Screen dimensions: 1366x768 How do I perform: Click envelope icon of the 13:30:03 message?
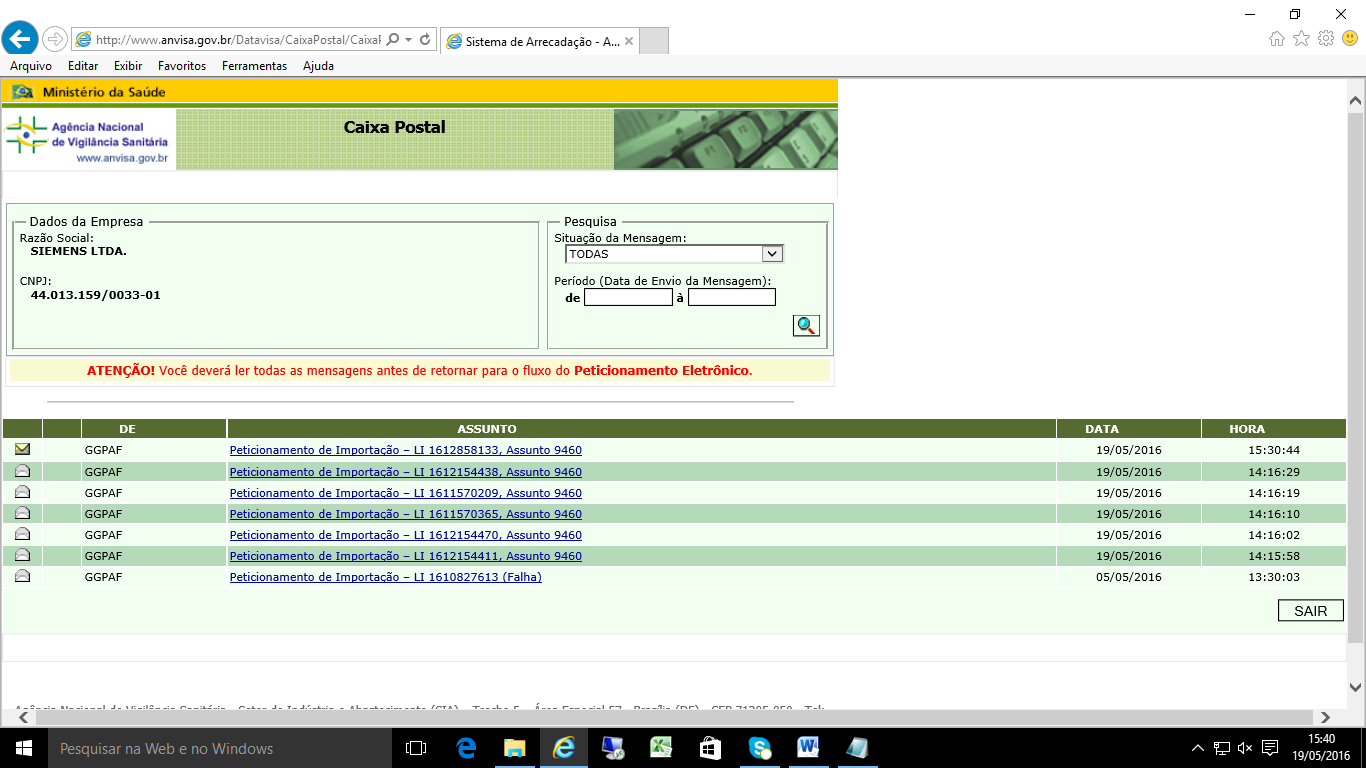(x=22, y=576)
